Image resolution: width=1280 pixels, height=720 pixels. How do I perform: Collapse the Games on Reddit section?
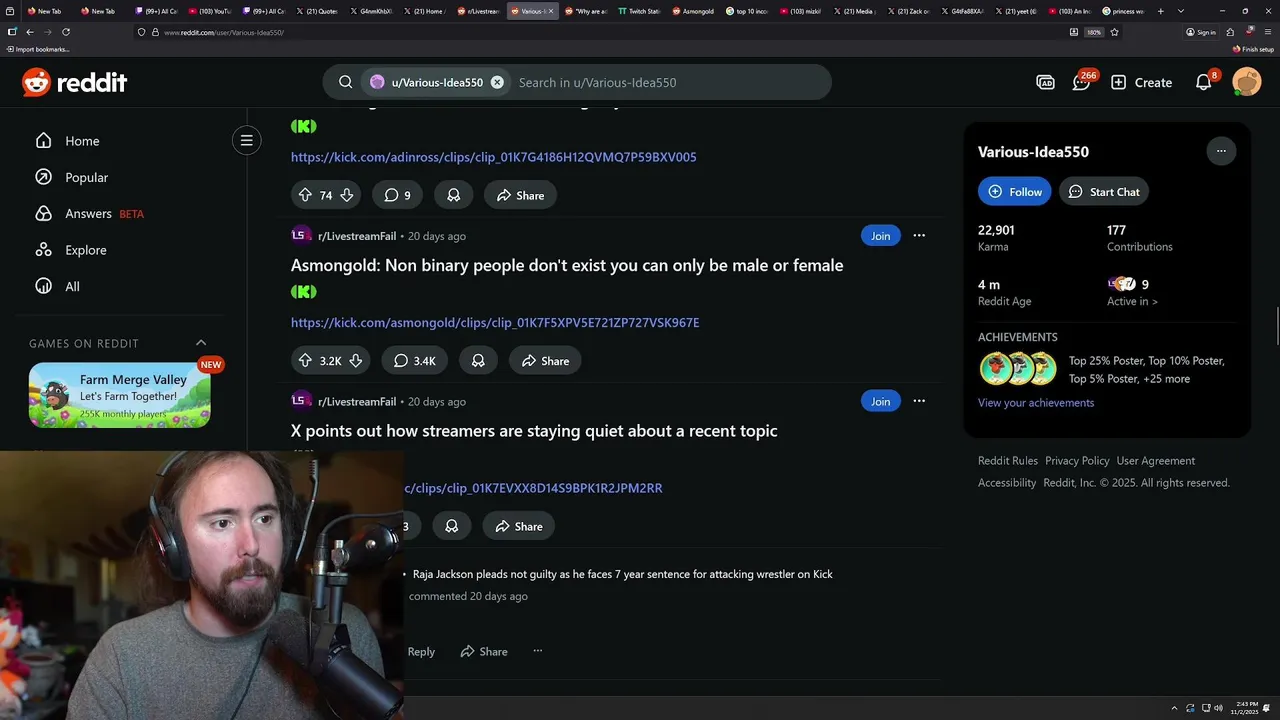click(201, 343)
